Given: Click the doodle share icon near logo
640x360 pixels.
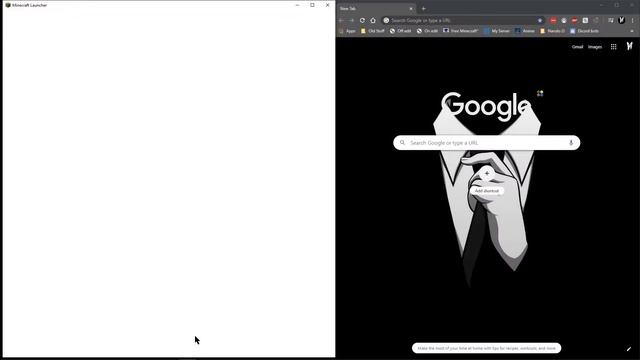Looking at the screenshot, I should click(x=540, y=93).
